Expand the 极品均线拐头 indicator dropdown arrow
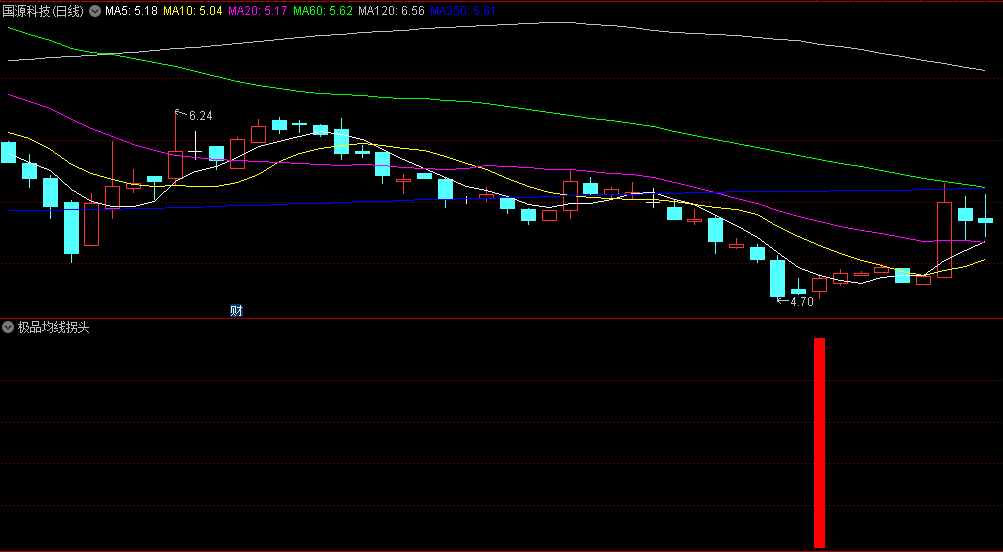This screenshot has width=1003, height=552. point(8,327)
